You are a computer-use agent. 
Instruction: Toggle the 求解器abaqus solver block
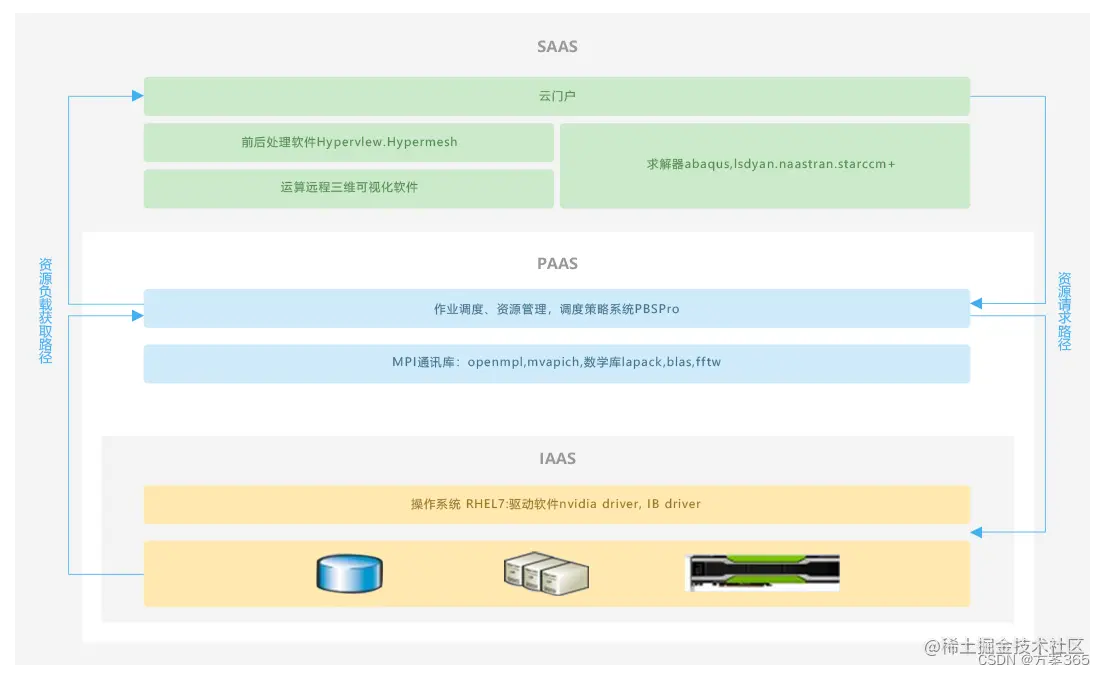click(x=765, y=164)
